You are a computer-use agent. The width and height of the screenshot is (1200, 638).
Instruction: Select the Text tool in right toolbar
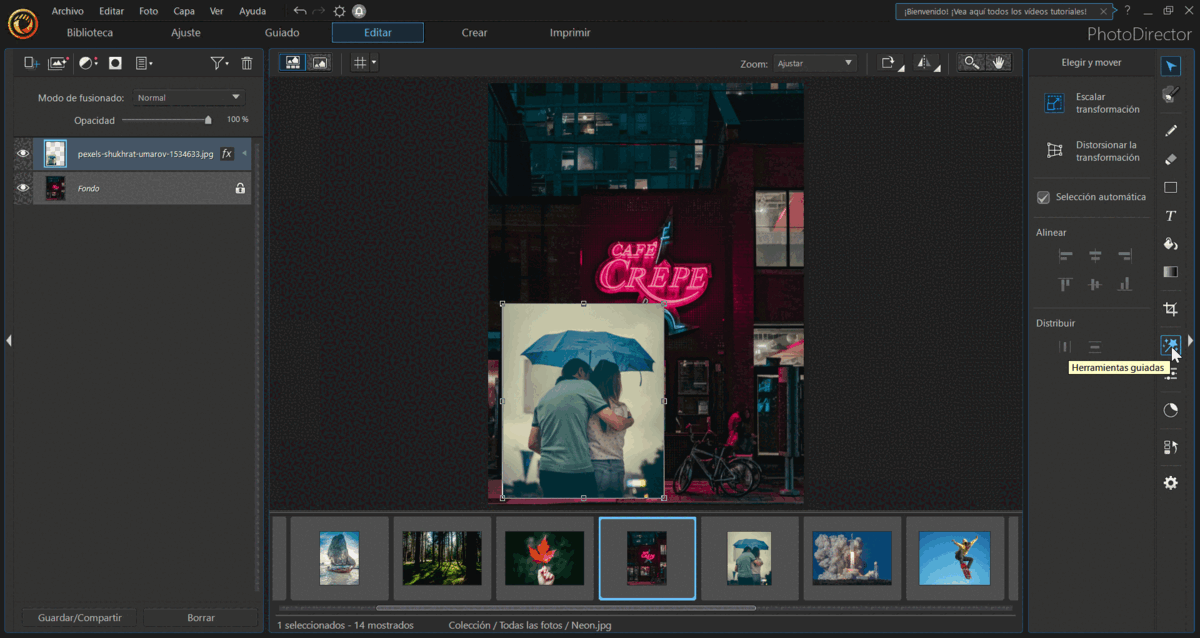click(x=1170, y=216)
